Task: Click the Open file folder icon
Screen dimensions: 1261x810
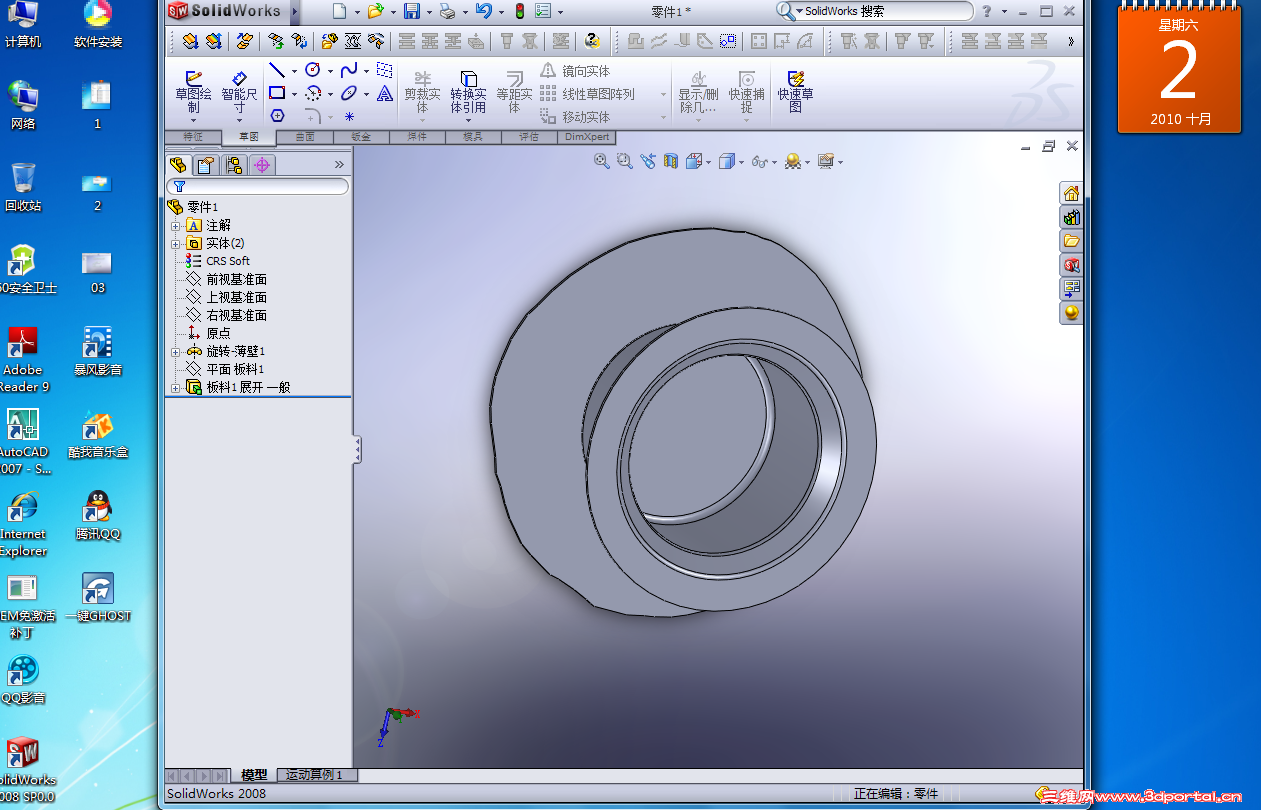Action: tap(375, 11)
